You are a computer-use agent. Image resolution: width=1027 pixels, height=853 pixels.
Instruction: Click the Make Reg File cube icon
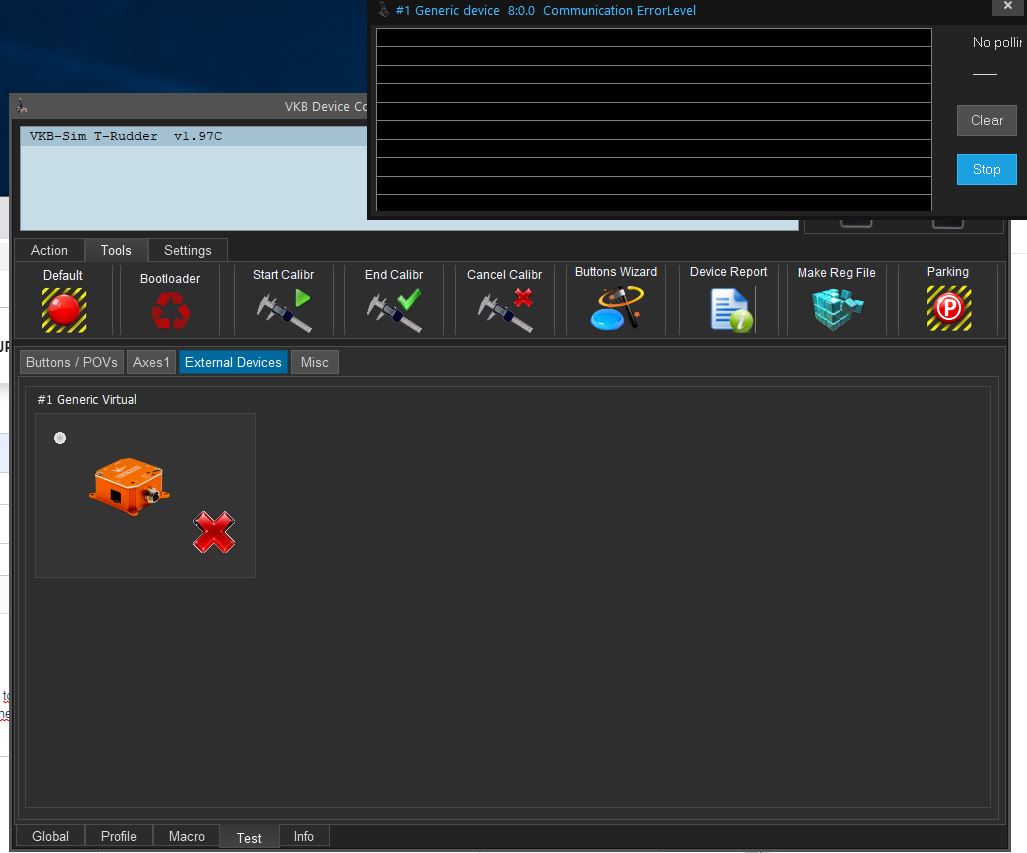click(837, 309)
